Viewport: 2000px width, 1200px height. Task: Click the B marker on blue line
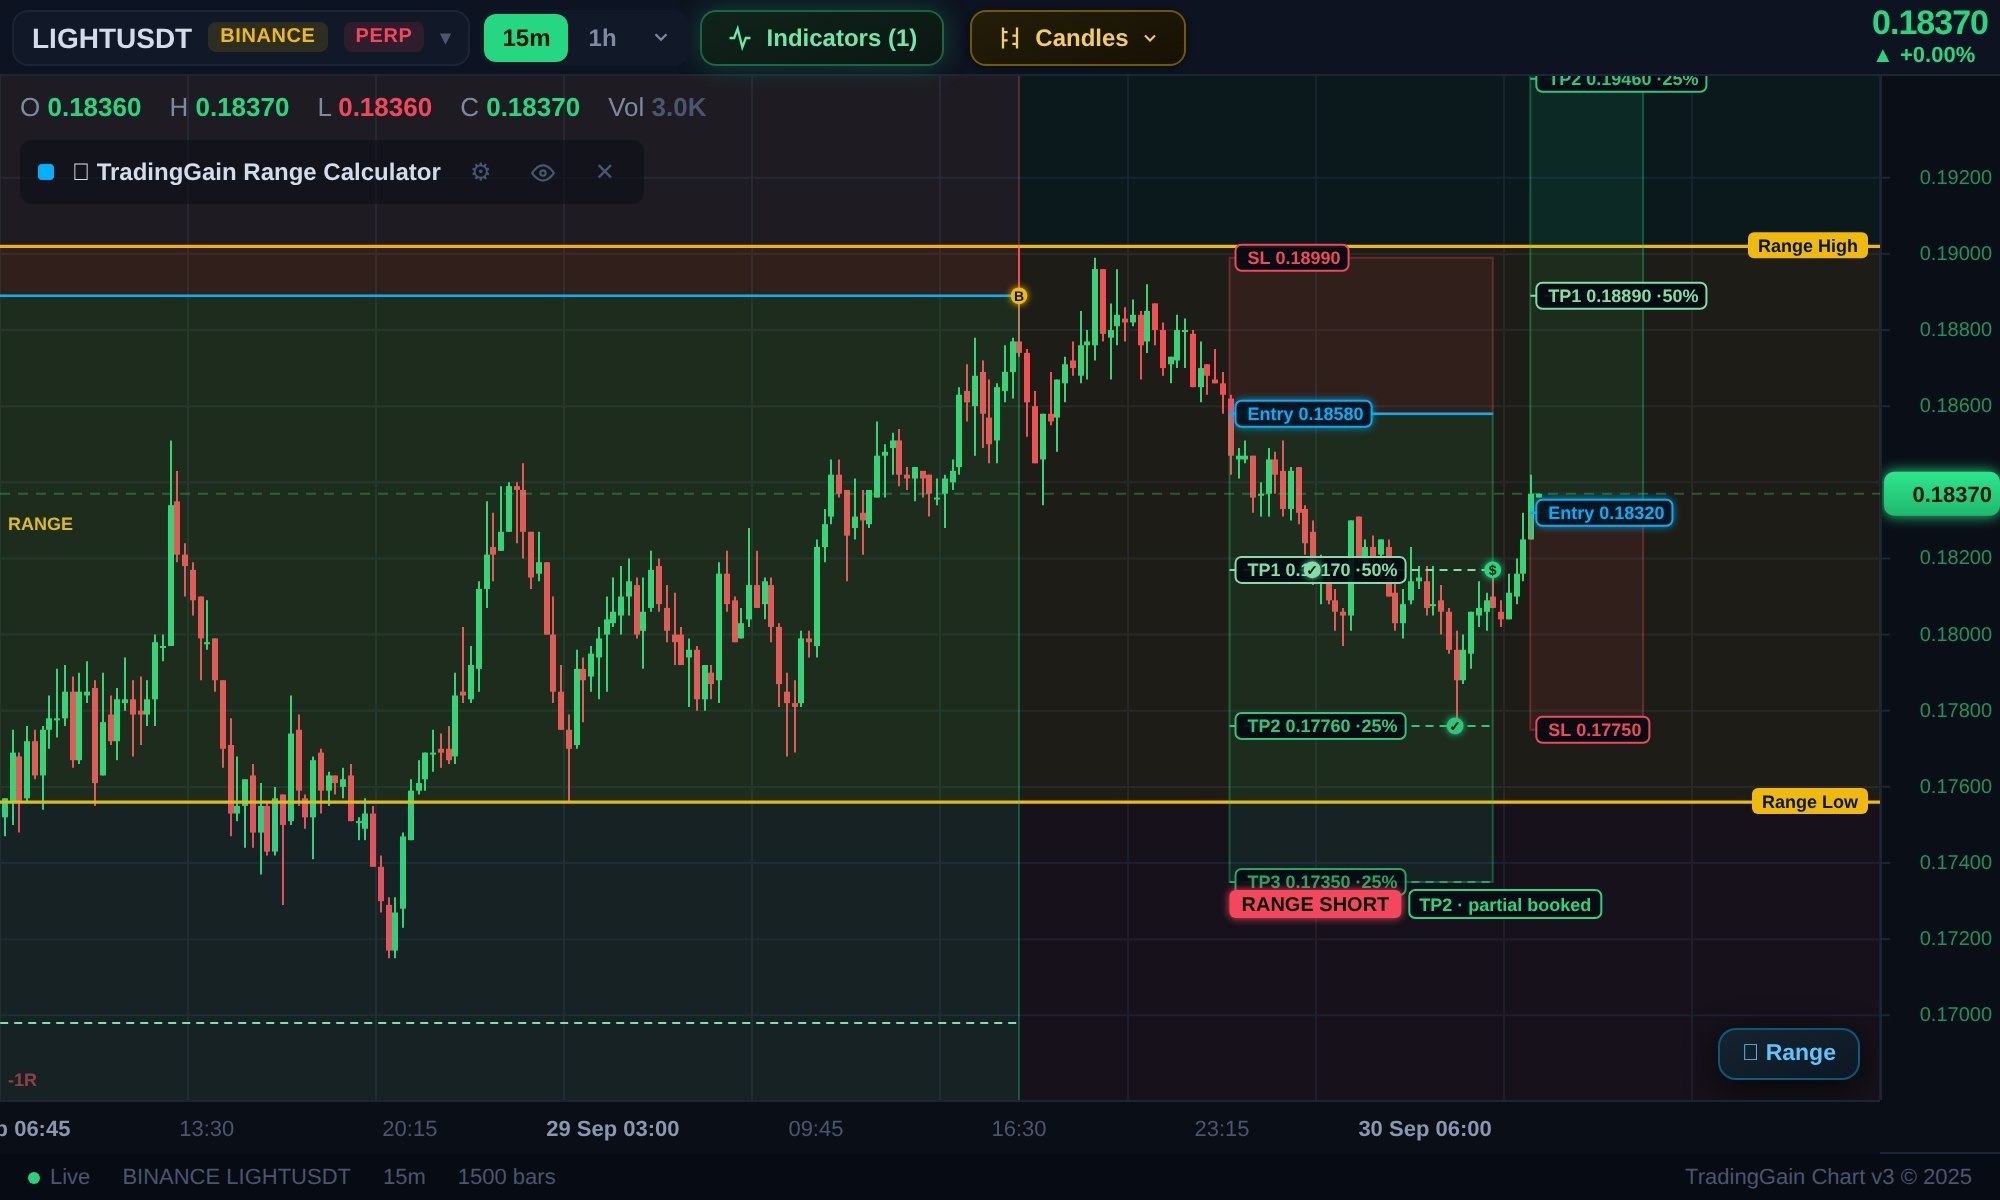point(1019,296)
